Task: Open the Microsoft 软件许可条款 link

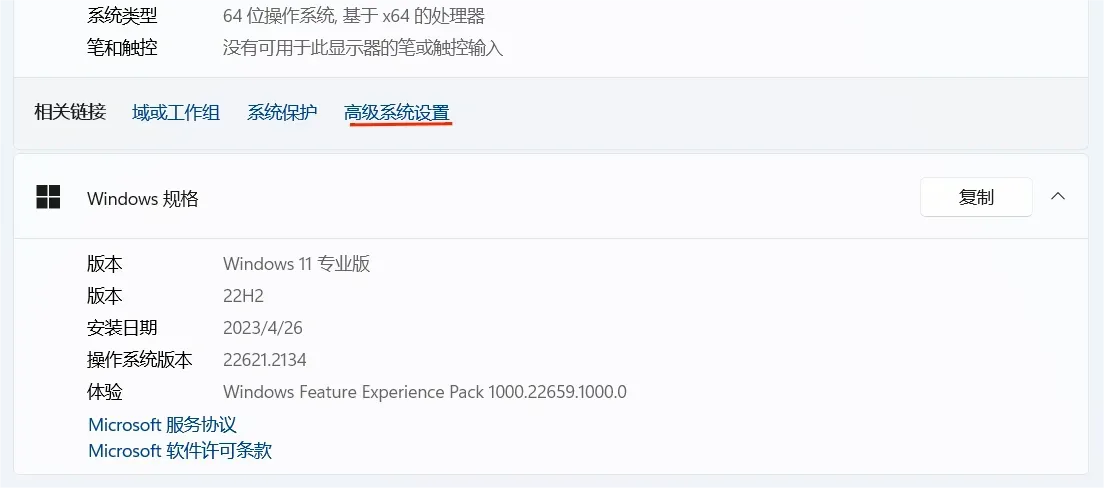Action: click(x=180, y=451)
